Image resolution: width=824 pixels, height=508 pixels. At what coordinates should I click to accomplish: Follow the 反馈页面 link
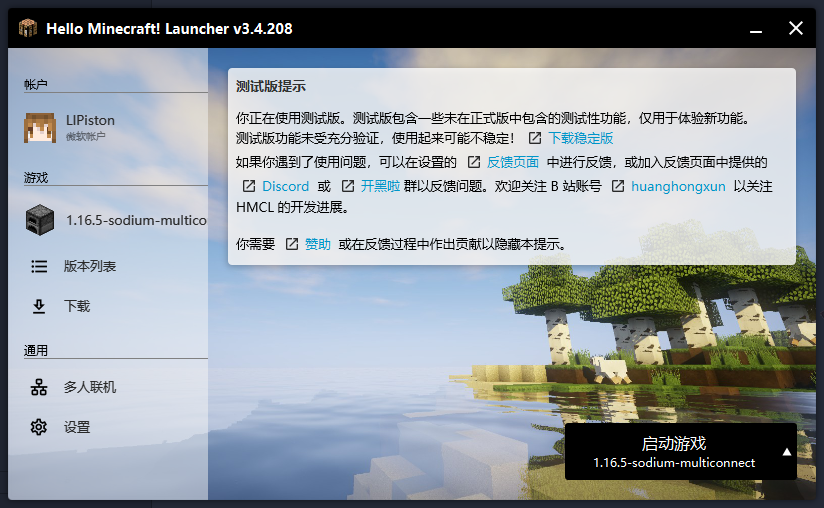pos(513,162)
